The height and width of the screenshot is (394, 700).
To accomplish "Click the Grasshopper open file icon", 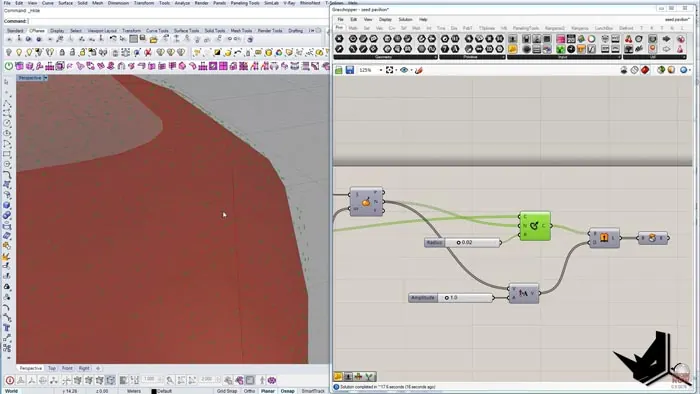I will pyautogui.click(x=339, y=70).
